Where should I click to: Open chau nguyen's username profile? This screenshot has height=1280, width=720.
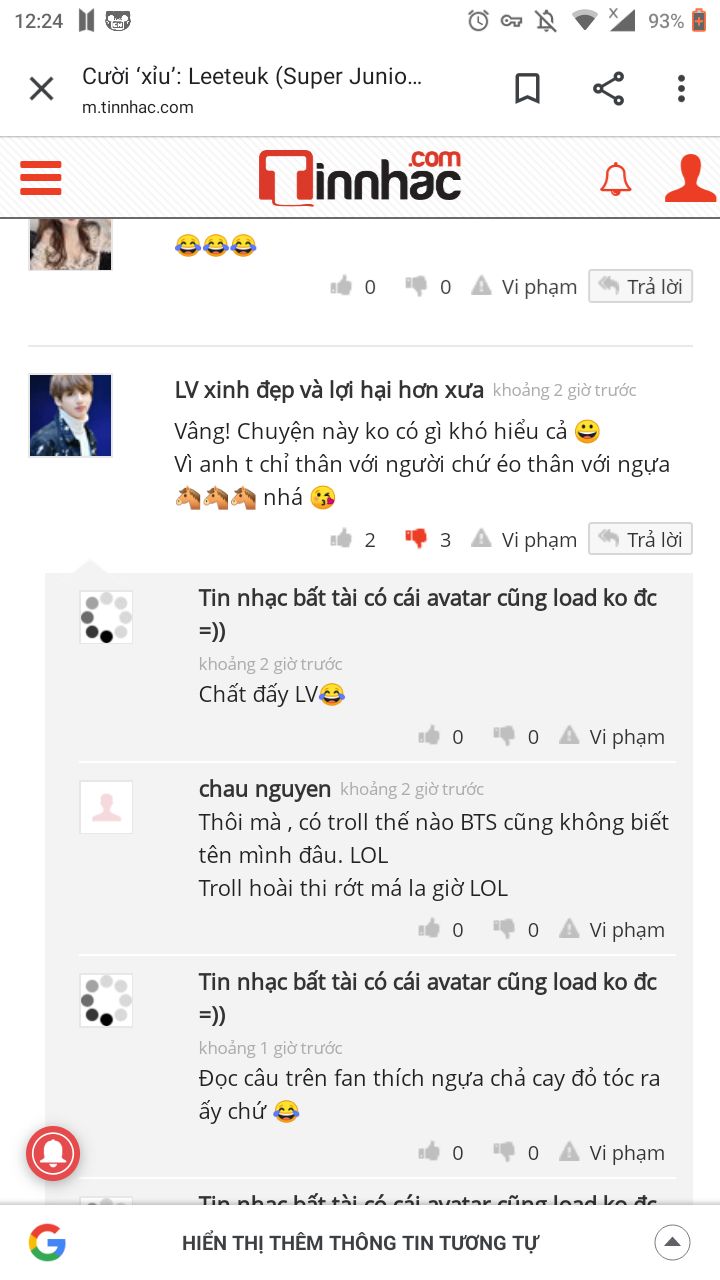click(264, 789)
